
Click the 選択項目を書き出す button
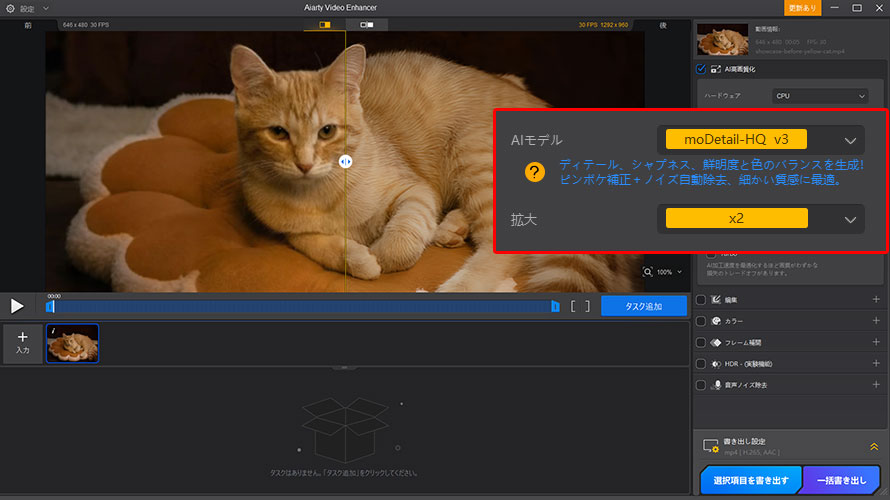pos(750,480)
